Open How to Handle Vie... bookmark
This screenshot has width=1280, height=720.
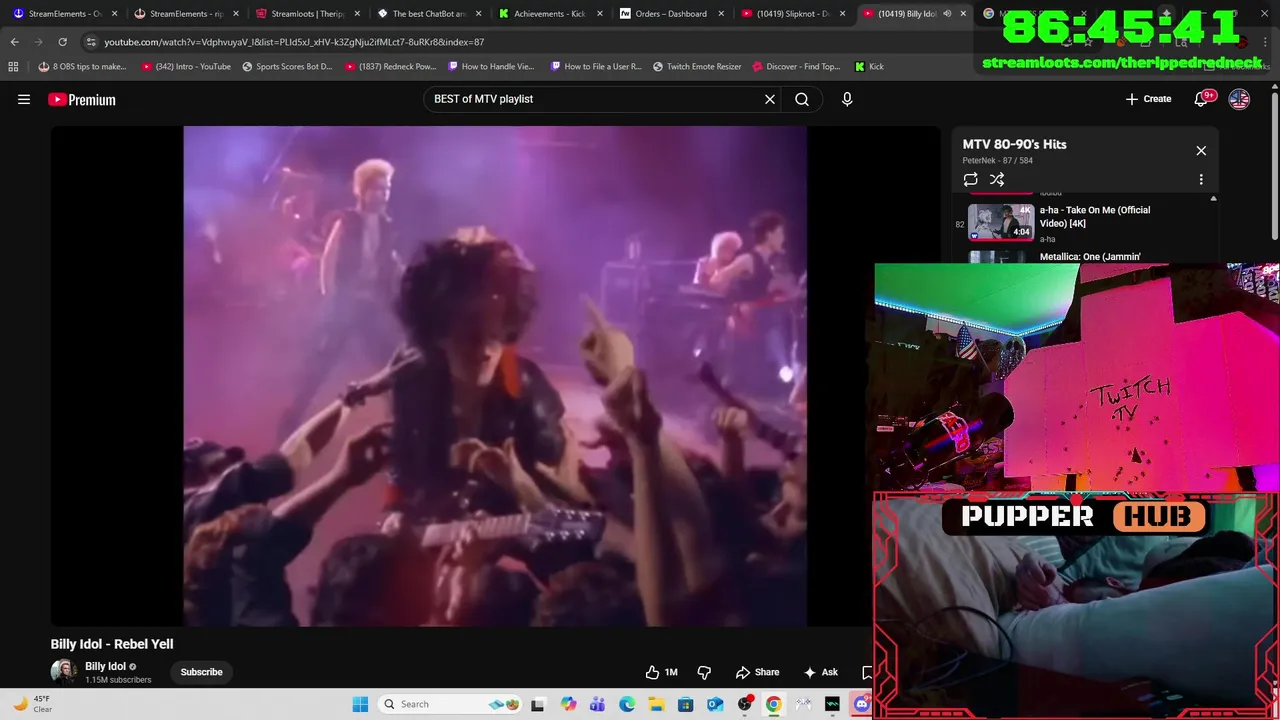pos(492,66)
